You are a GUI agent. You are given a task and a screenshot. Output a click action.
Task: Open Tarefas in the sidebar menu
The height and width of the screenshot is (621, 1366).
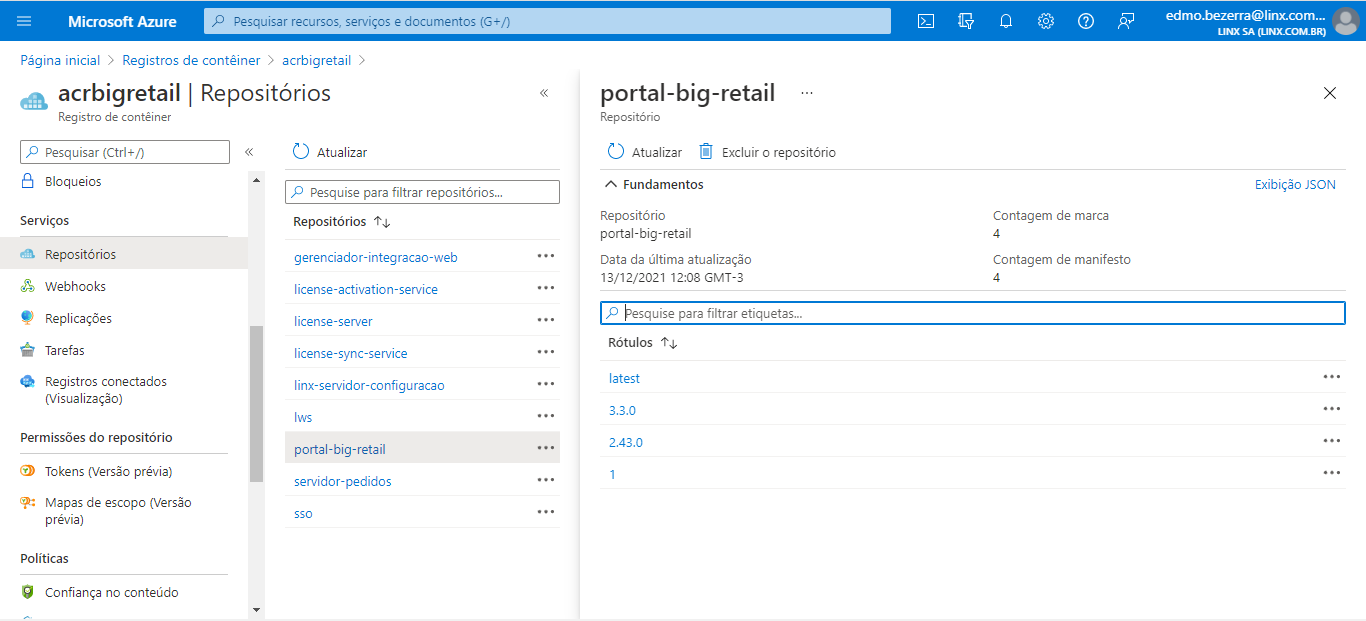pos(65,351)
